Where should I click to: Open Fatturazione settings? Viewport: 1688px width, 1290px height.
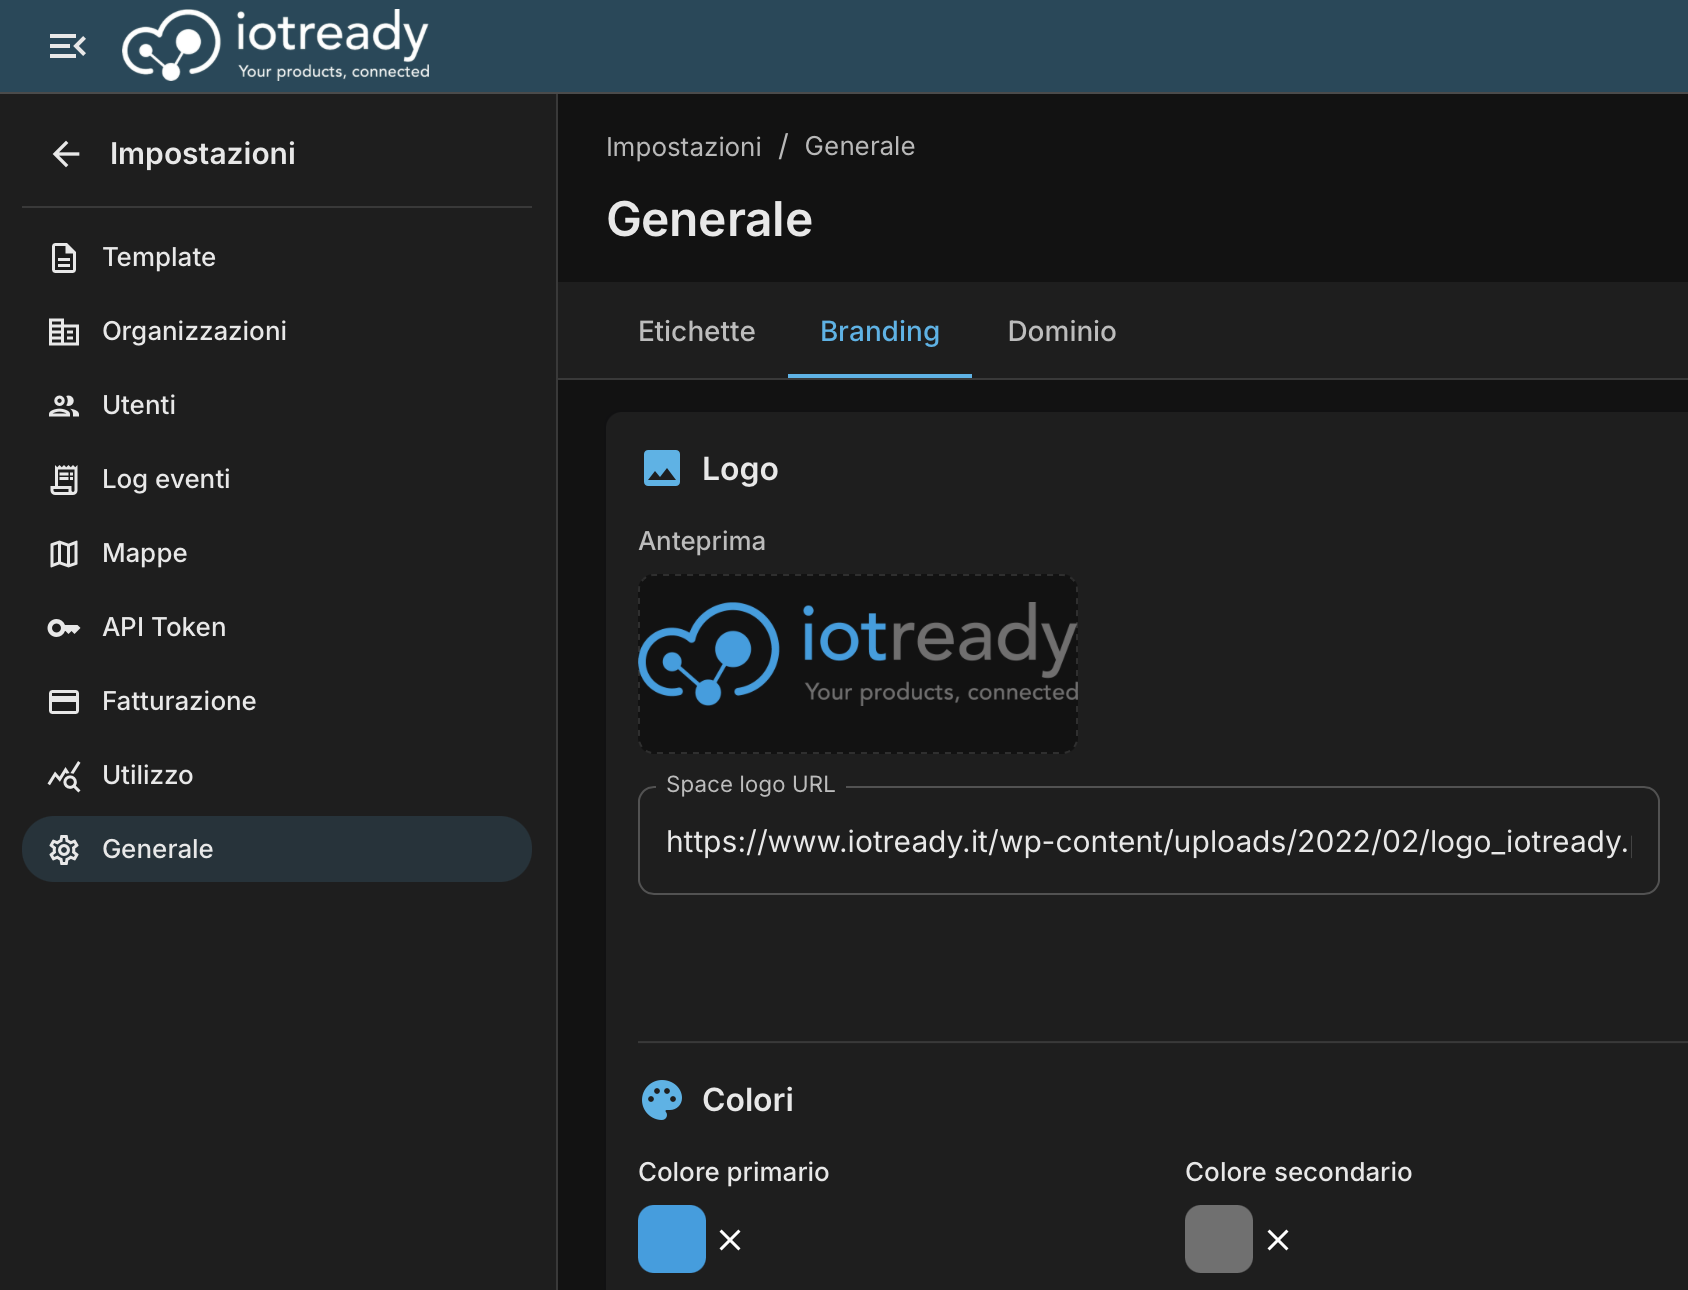click(277, 702)
